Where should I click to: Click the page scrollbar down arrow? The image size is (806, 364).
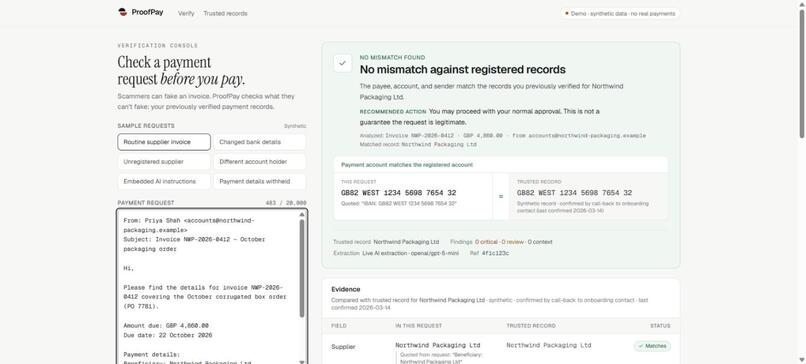[801, 360]
